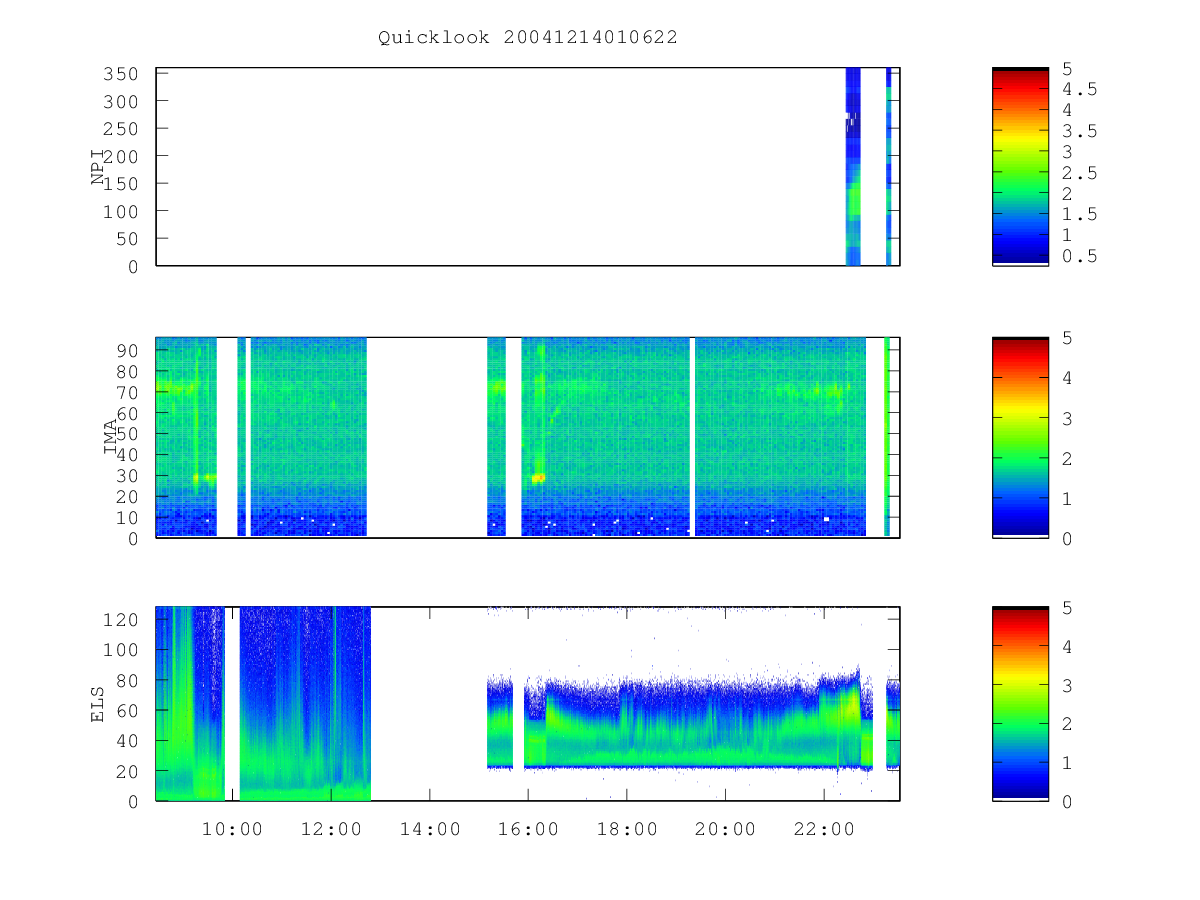Screen dimensions: 1200x900
Task: Click the 16:00 time axis label
Action: coord(528,829)
